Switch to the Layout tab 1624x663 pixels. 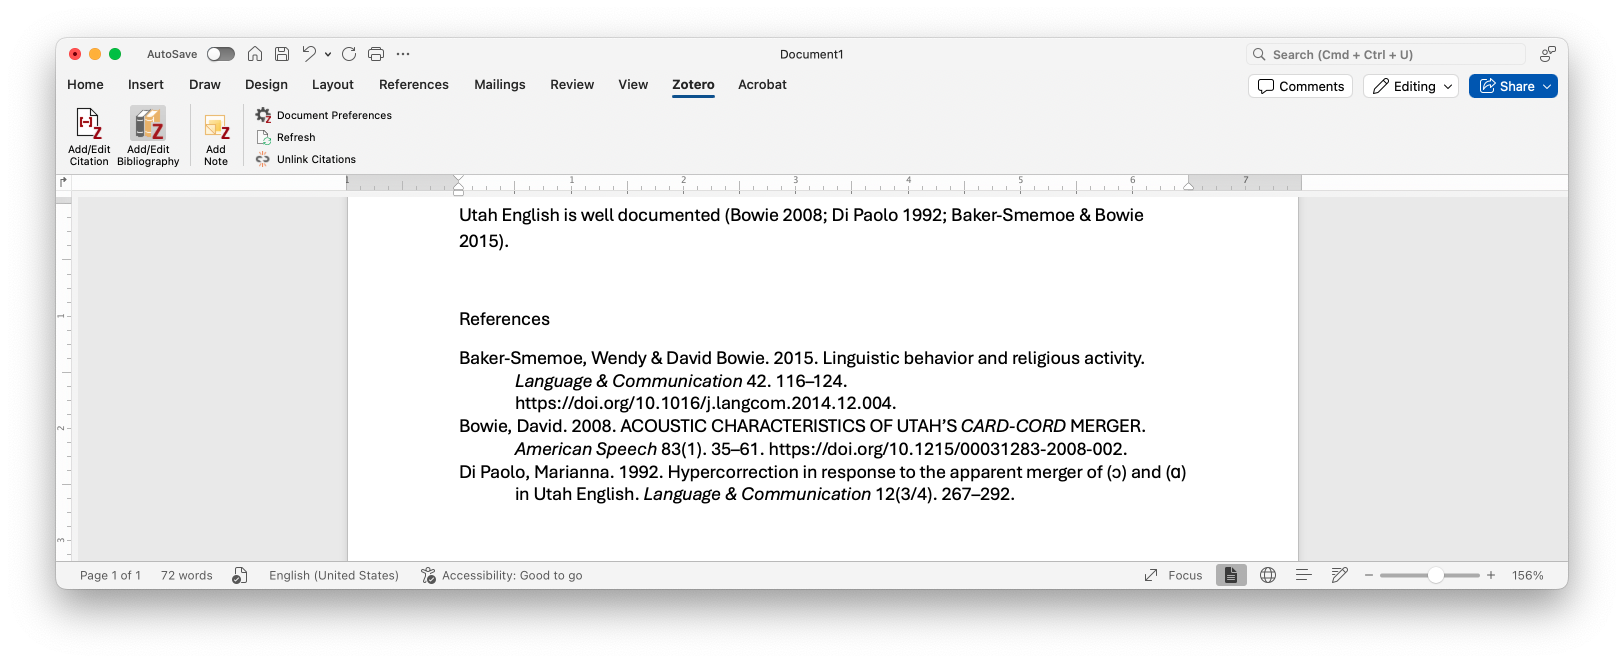332,85
